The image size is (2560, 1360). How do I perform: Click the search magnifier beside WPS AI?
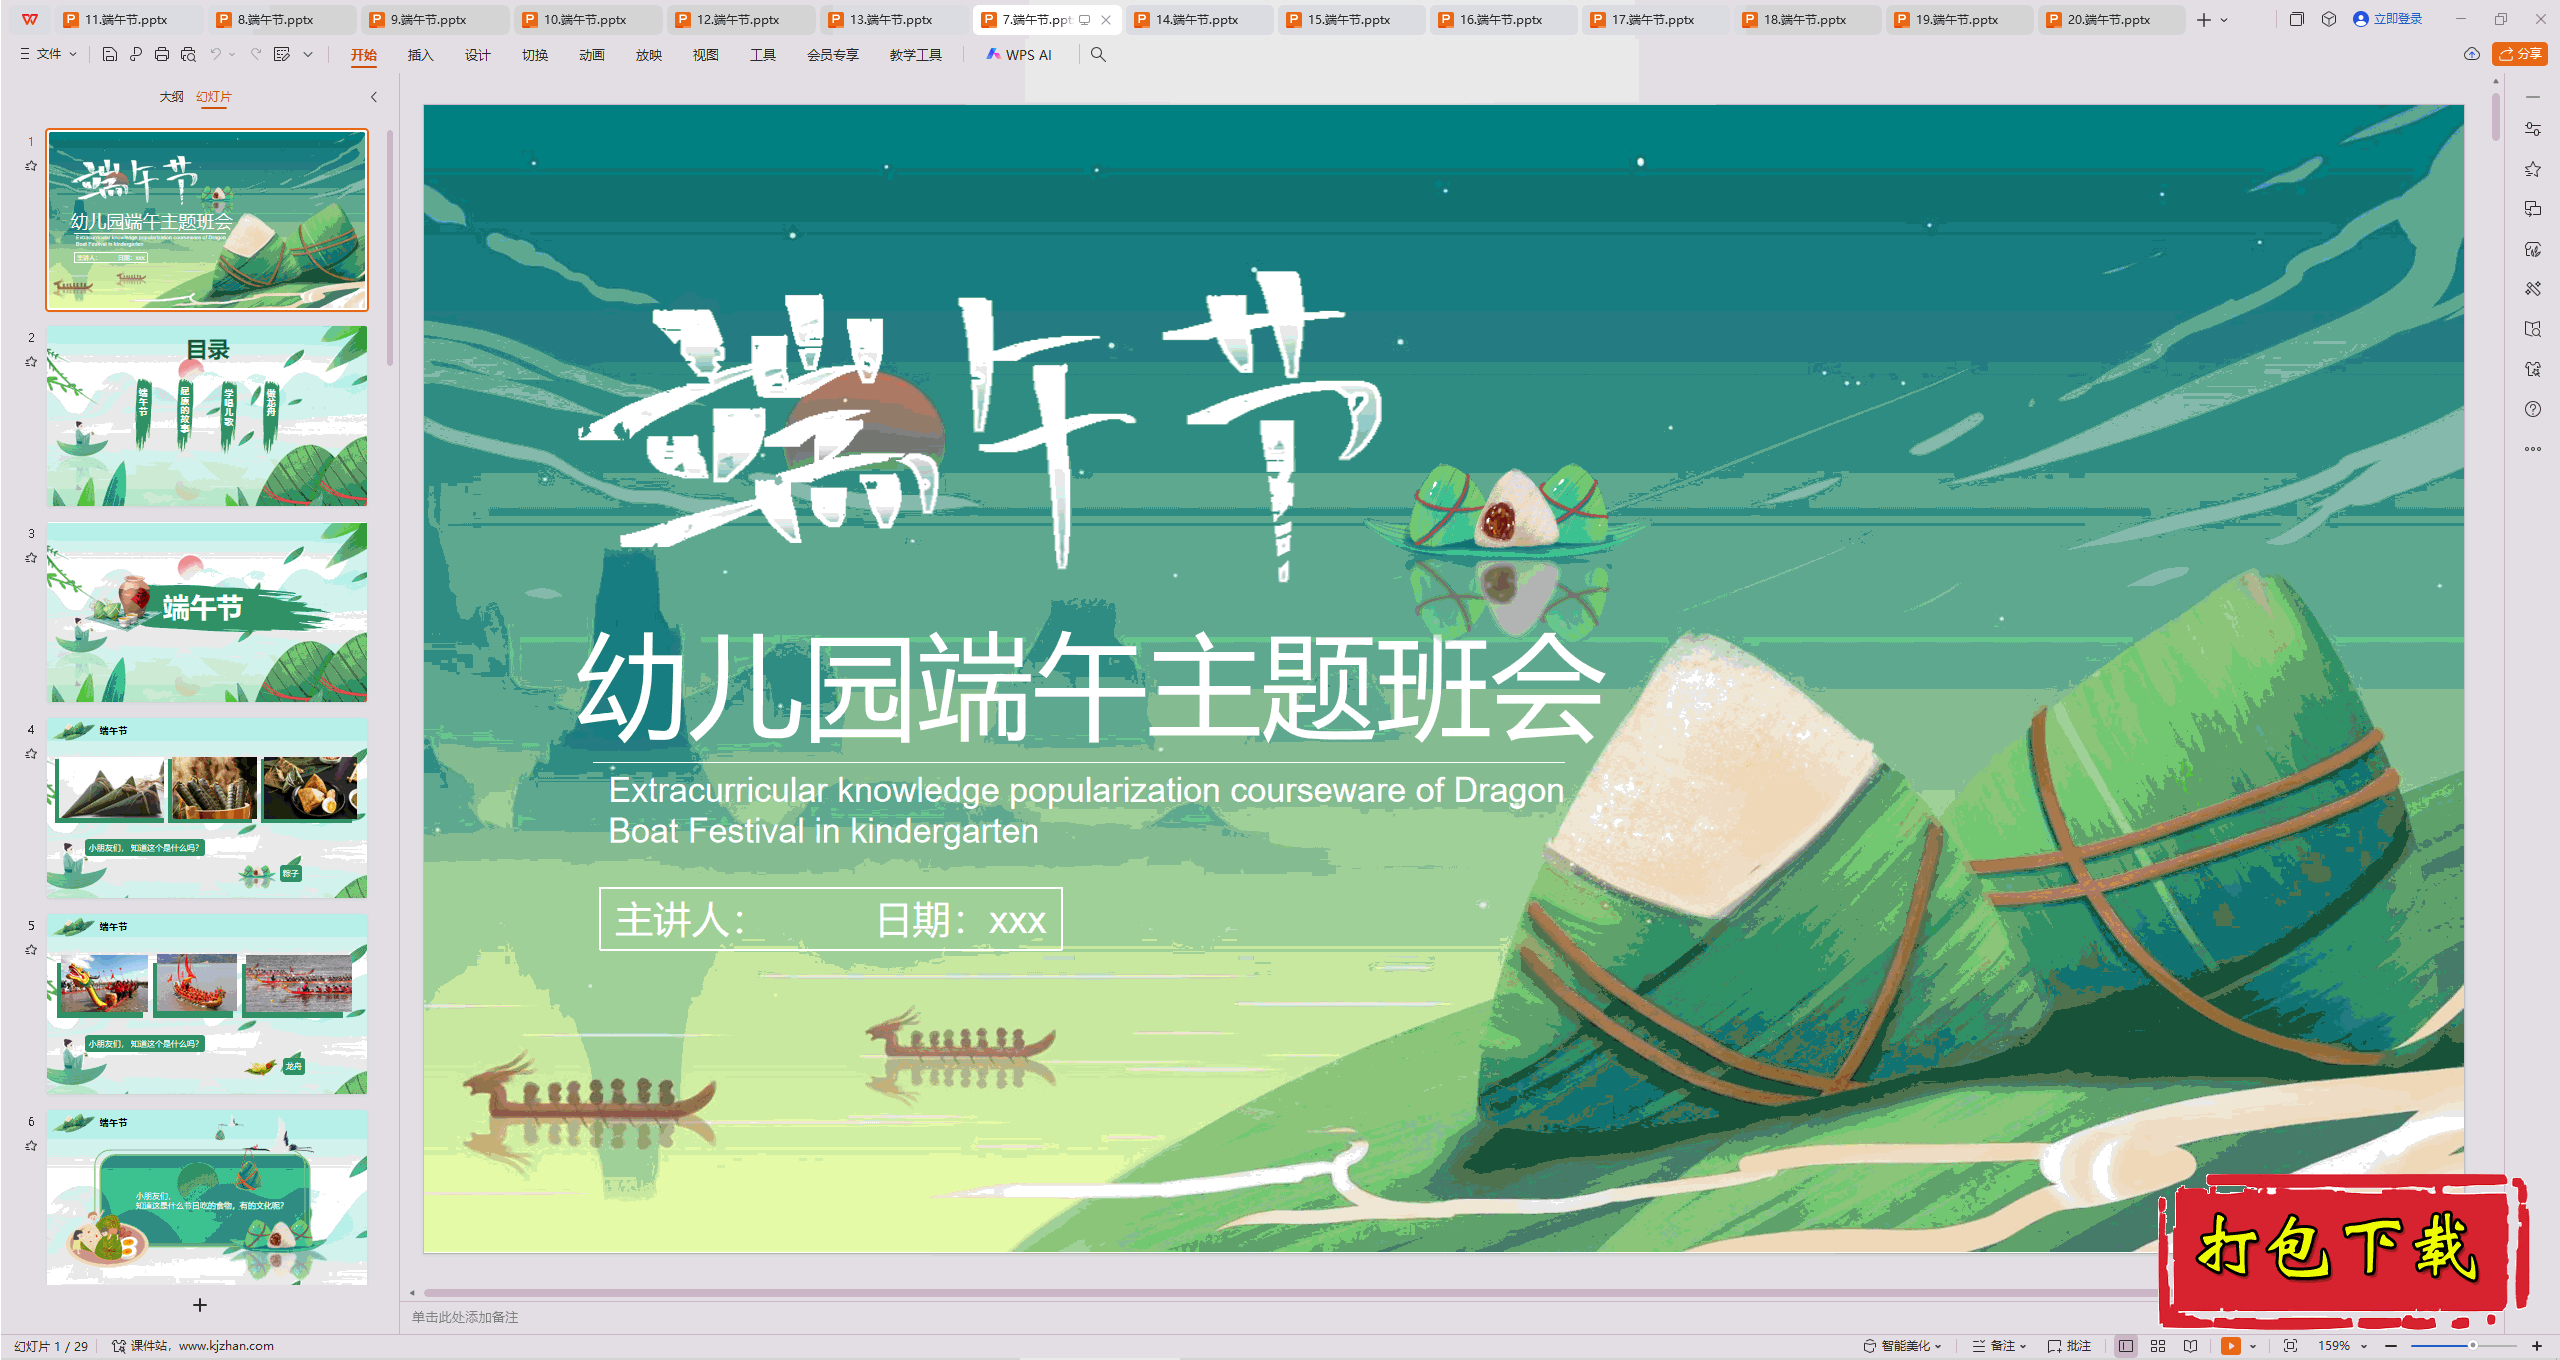[1098, 55]
